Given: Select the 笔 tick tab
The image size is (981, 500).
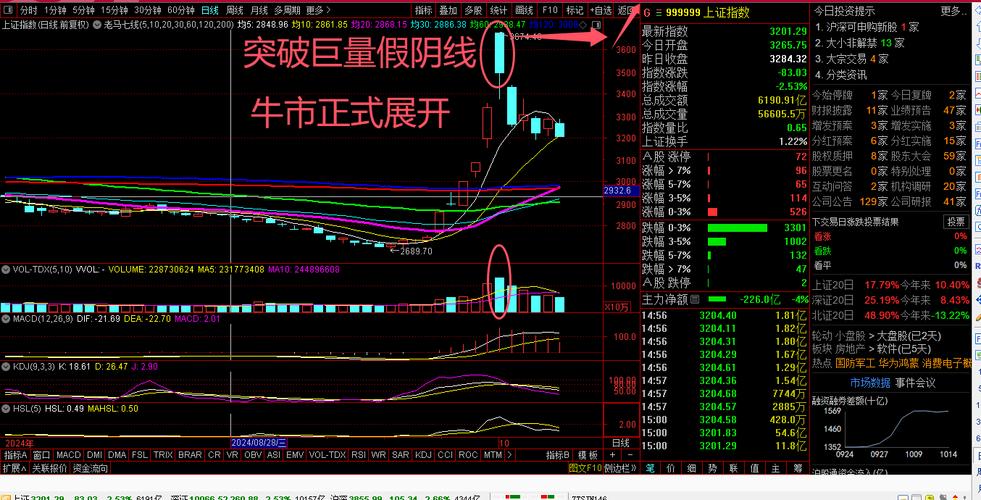Looking at the screenshot, I should coord(651,467).
